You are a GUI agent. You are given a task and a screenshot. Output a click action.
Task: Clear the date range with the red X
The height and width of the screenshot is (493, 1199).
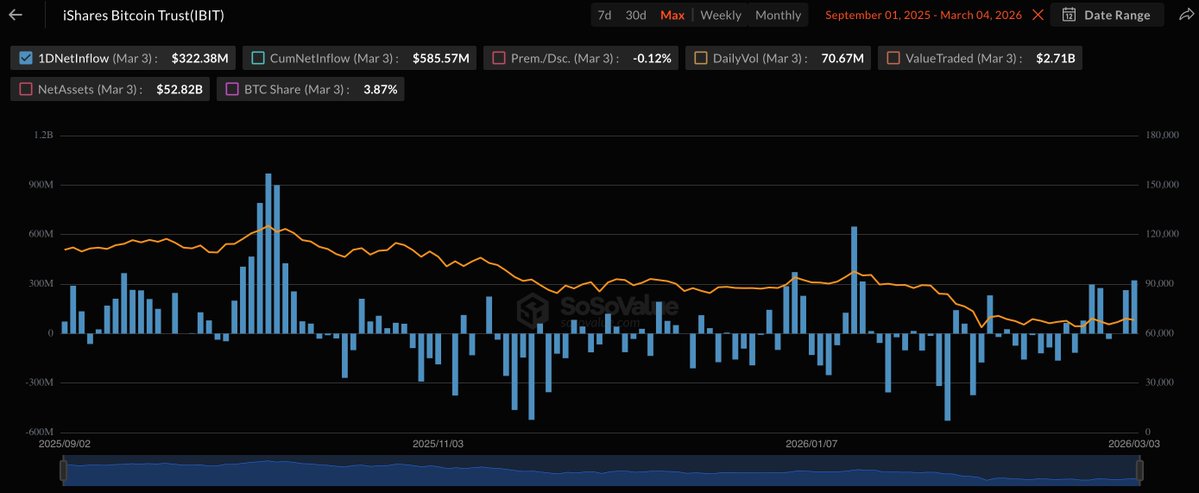(x=1038, y=15)
